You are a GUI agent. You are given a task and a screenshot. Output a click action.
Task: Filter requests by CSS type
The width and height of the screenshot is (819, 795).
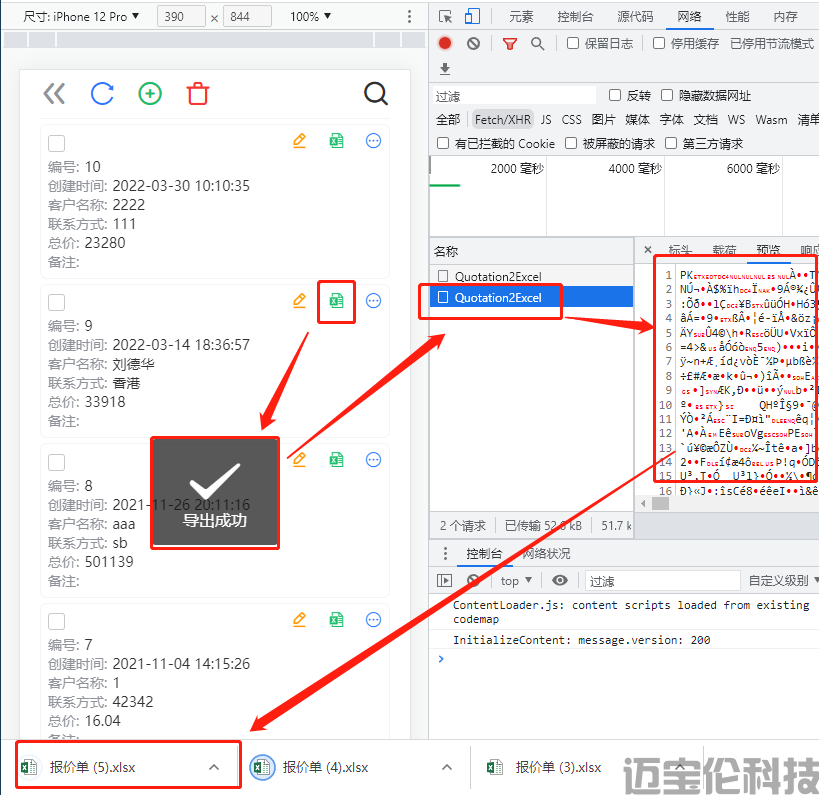click(571, 120)
